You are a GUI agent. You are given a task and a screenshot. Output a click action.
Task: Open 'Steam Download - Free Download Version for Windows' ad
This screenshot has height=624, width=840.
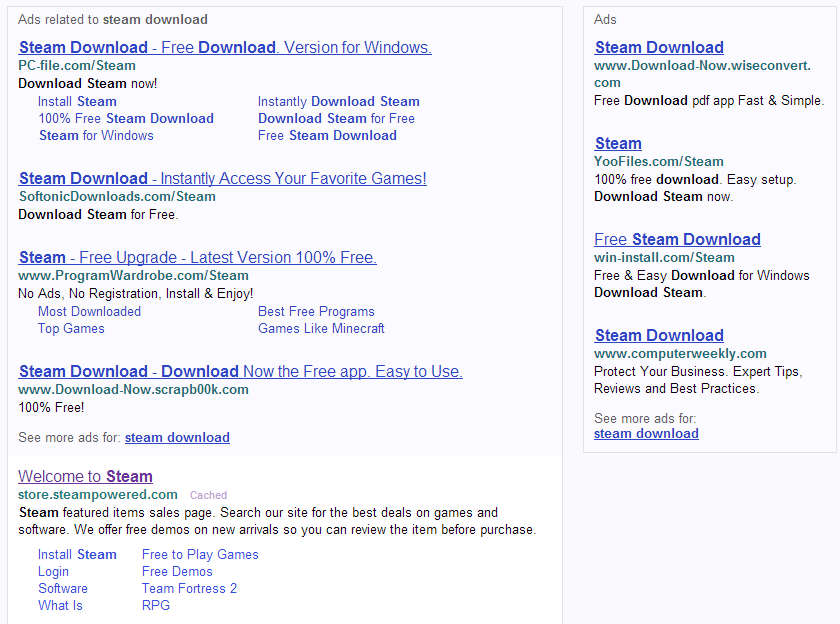(x=225, y=47)
